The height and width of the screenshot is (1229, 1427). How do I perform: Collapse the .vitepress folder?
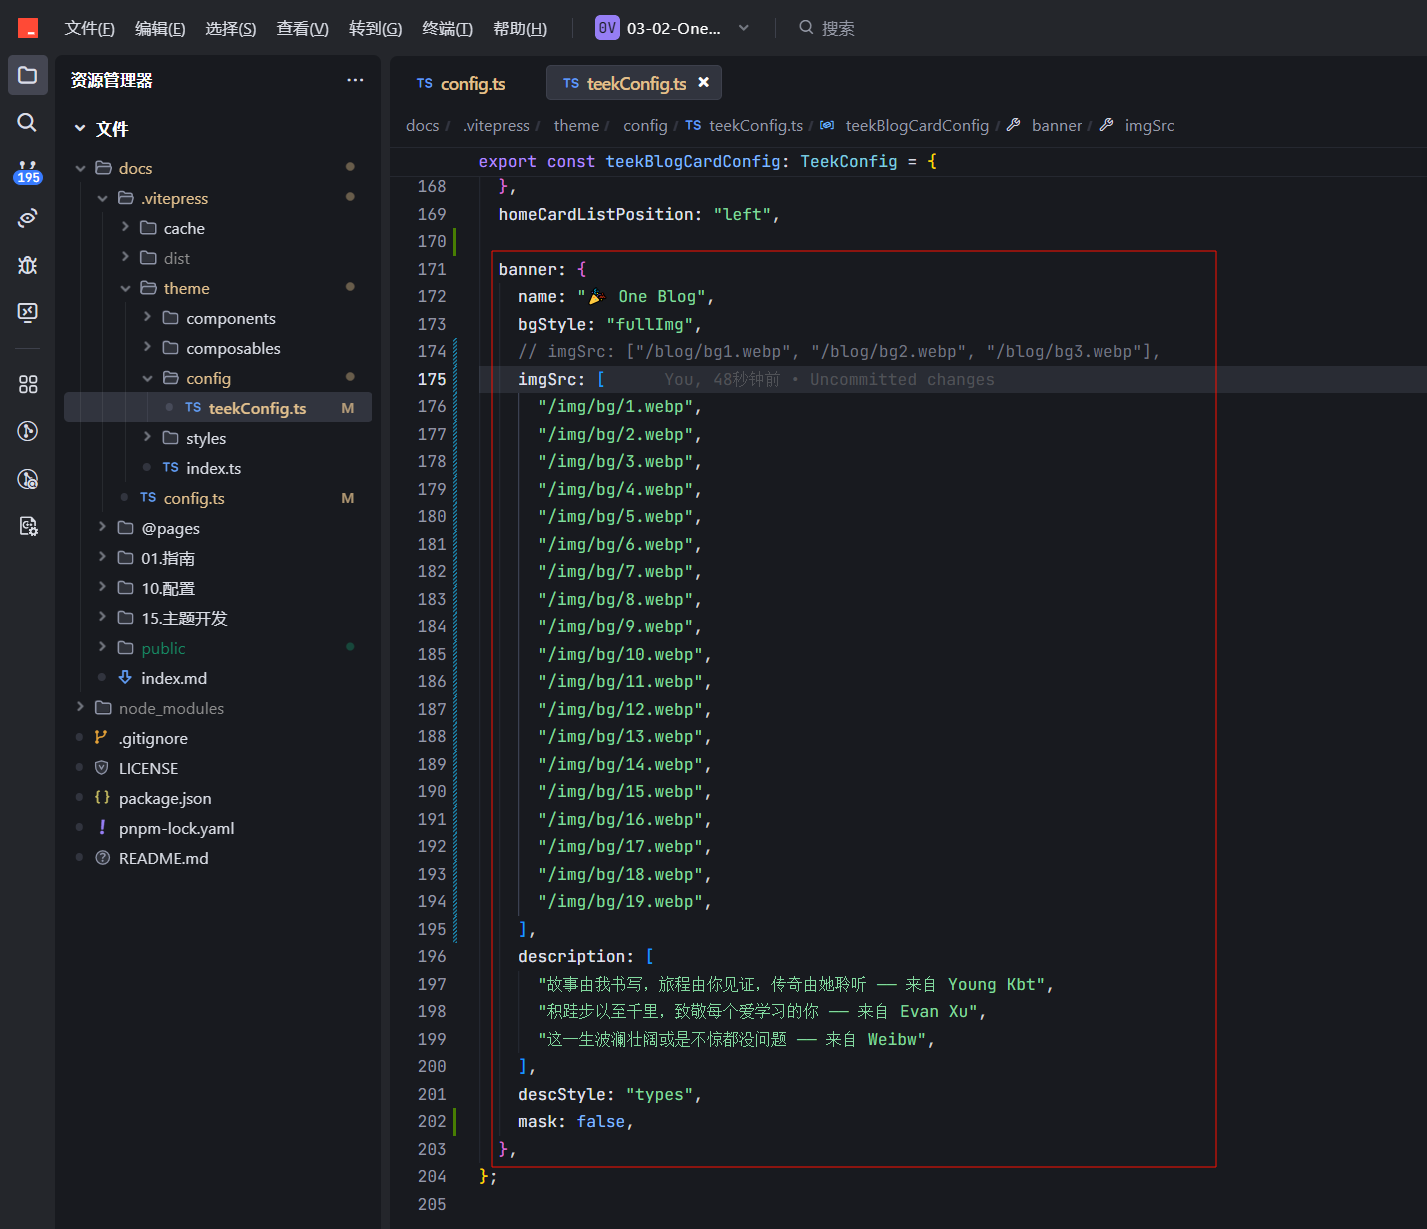pos(102,198)
